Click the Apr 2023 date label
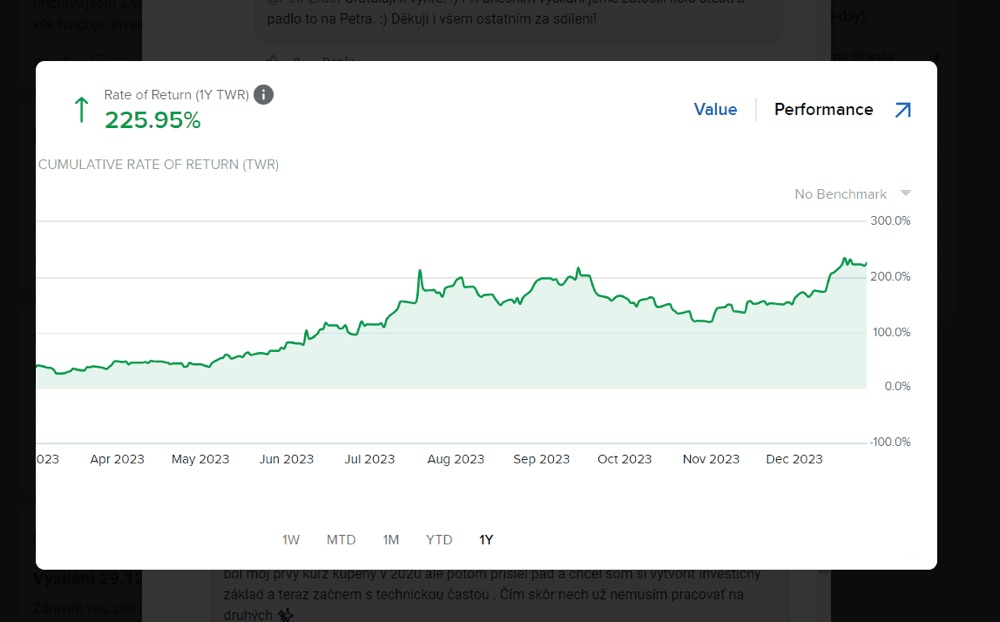This screenshot has width=1000, height=622. [117, 459]
